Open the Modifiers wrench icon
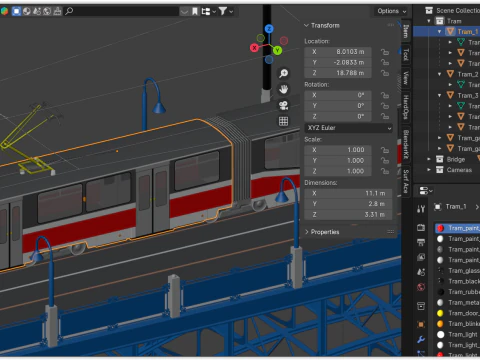This screenshot has height=360, width=480. (x=421, y=340)
